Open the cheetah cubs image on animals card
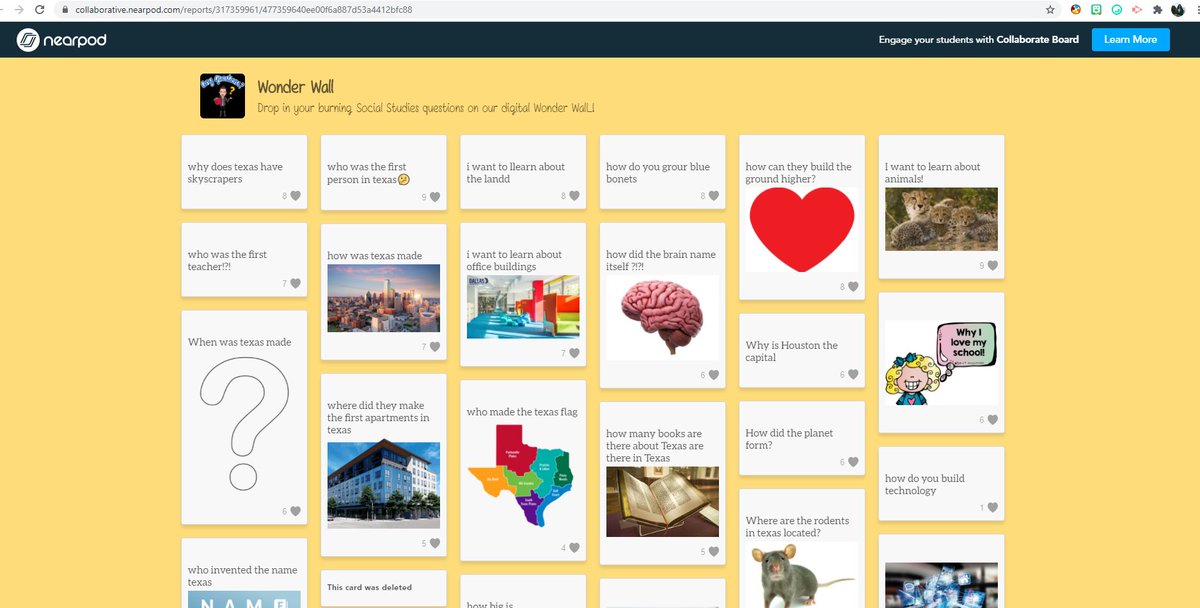This screenshot has width=1200, height=608. click(941, 219)
